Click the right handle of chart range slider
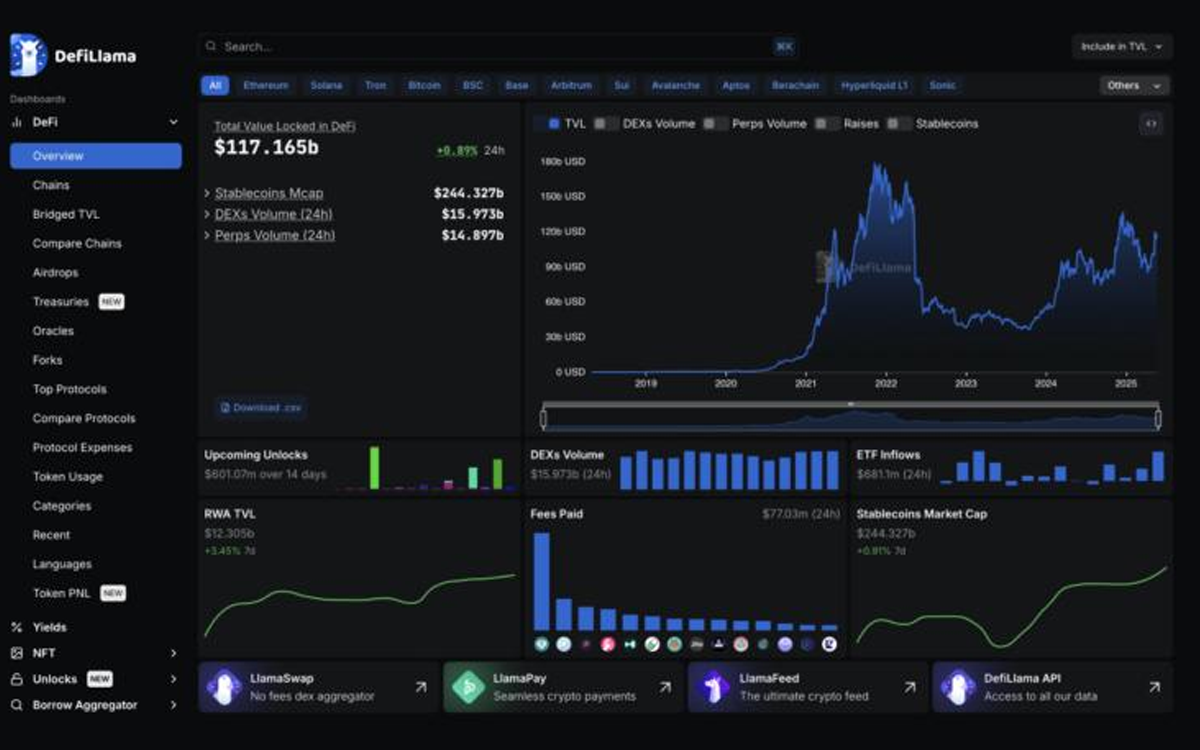The width and height of the screenshot is (1200, 750). tap(1158, 418)
